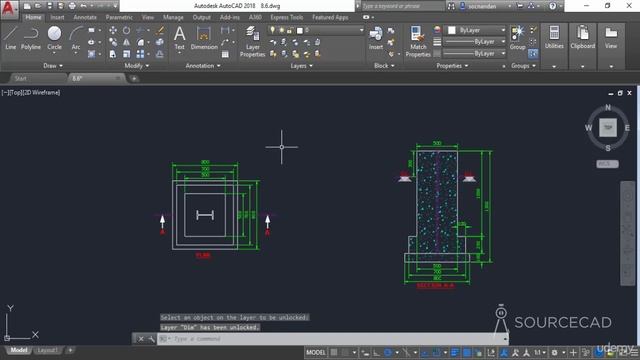The height and width of the screenshot is (360, 640).
Task: Toggle lineweight display in status bar
Action: coord(455,353)
